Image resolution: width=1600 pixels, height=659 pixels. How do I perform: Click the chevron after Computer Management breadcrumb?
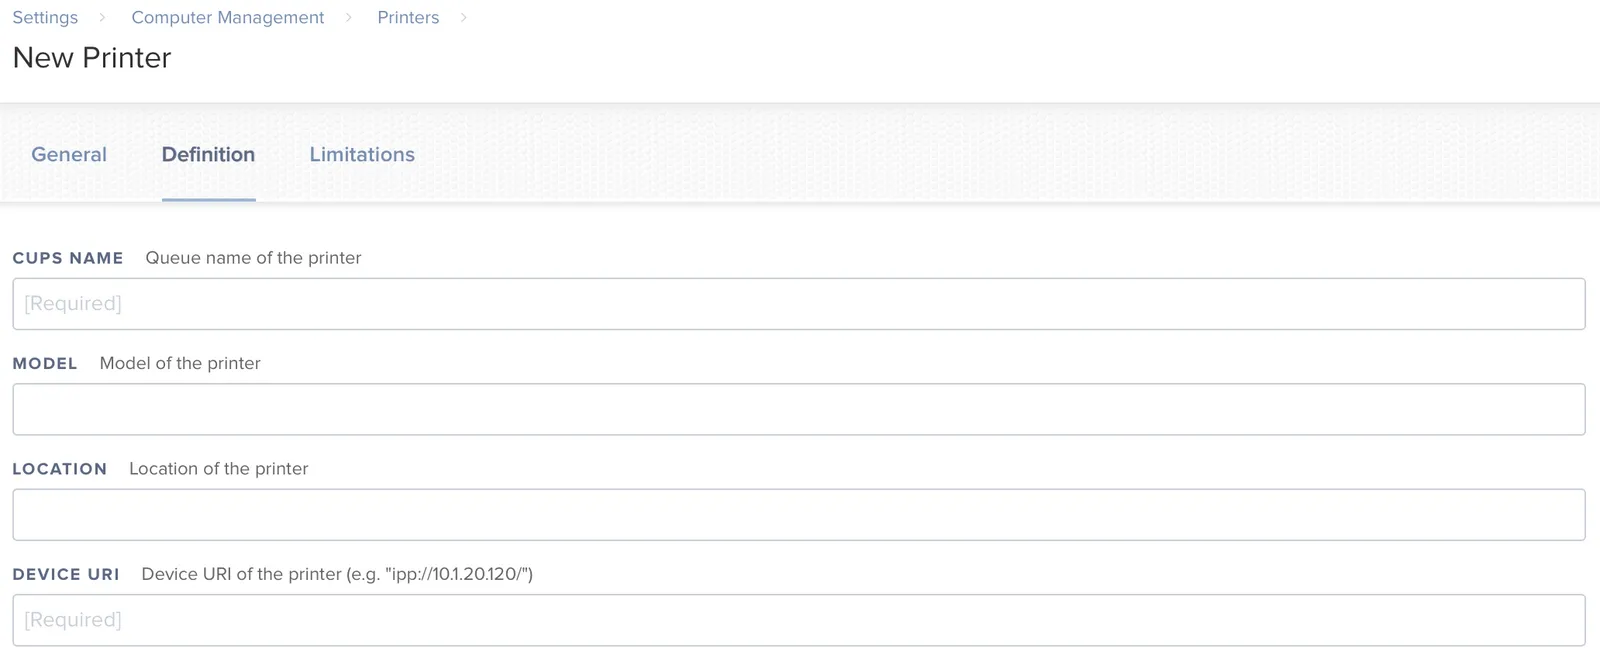click(x=349, y=17)
